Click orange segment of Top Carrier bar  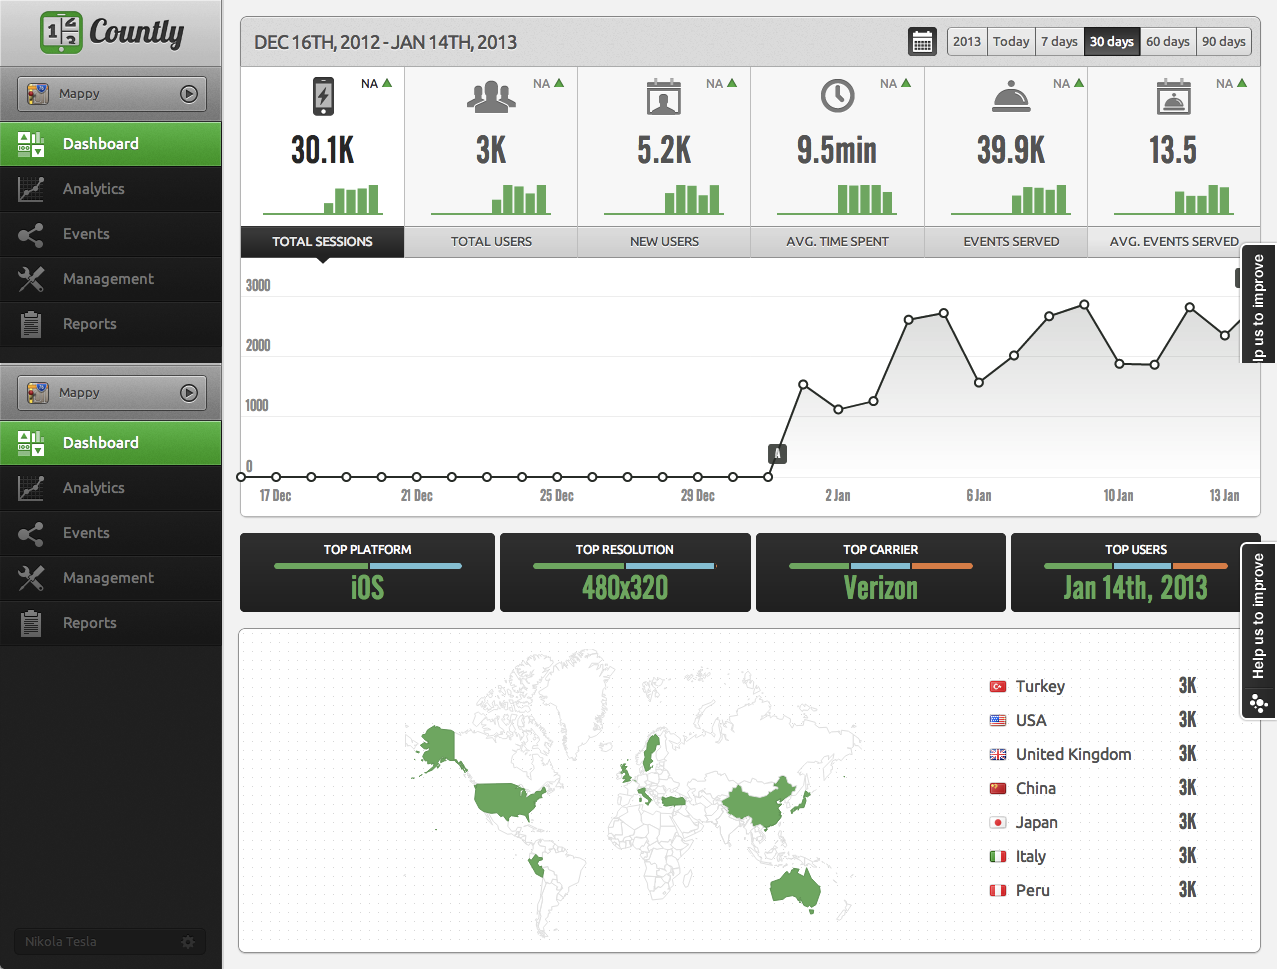click(941, 566)
